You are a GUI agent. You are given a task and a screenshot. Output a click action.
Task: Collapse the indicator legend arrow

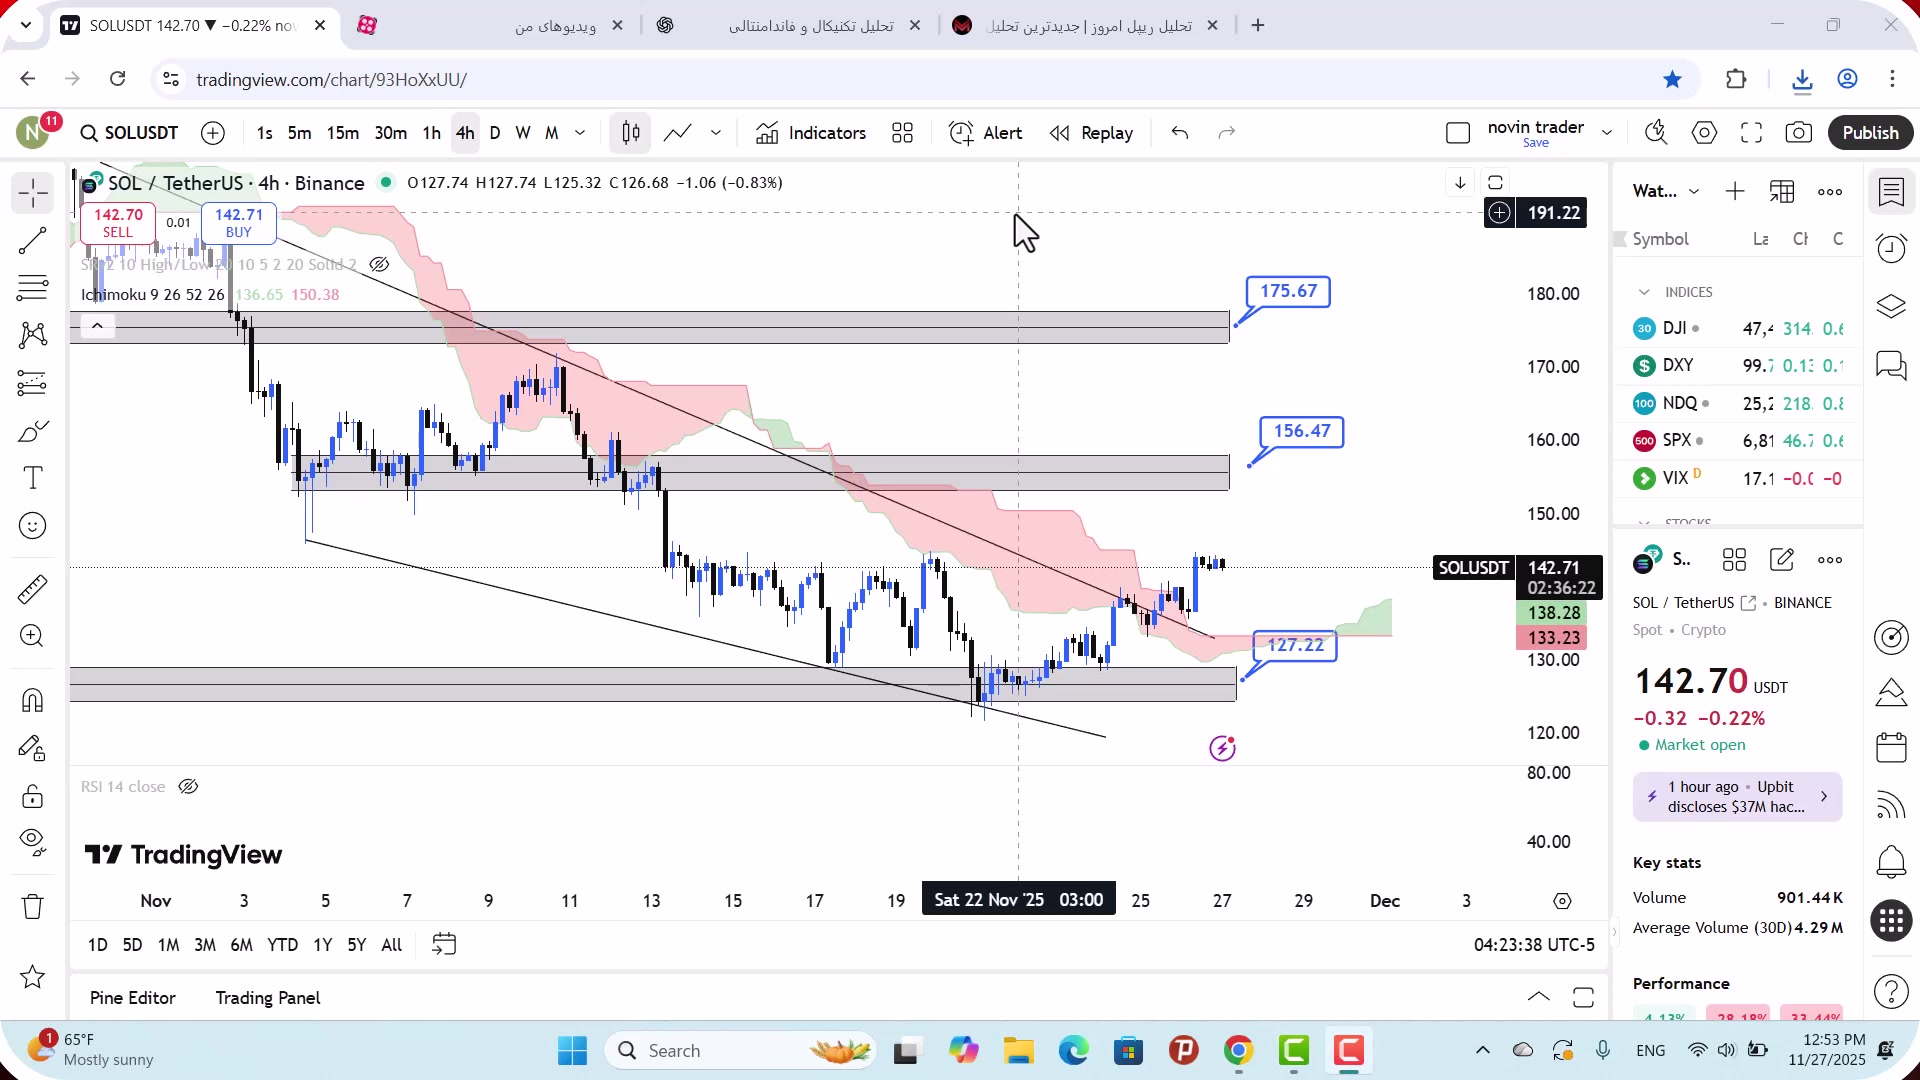97,326
